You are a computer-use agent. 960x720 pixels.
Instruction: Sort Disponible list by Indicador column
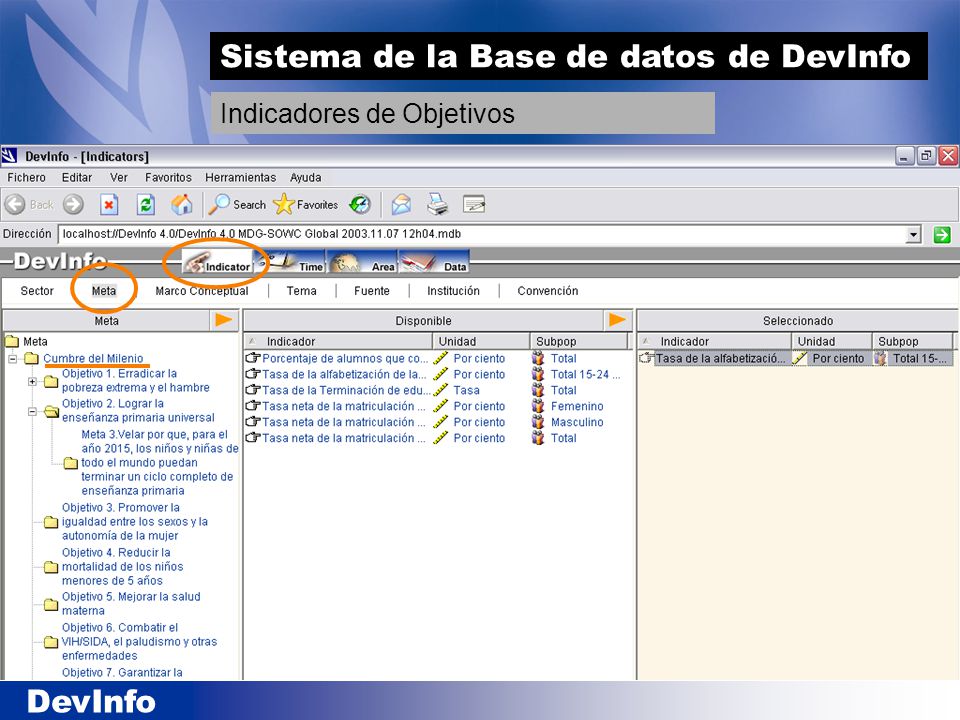click(x=339, y=342)
